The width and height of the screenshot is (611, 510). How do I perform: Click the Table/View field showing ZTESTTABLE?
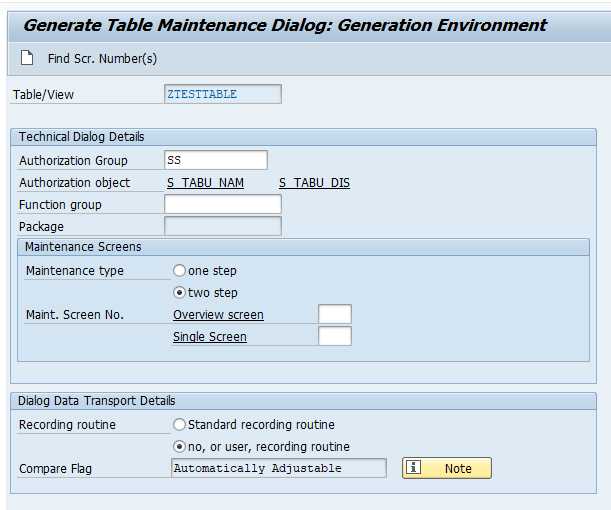click(223, 94)
